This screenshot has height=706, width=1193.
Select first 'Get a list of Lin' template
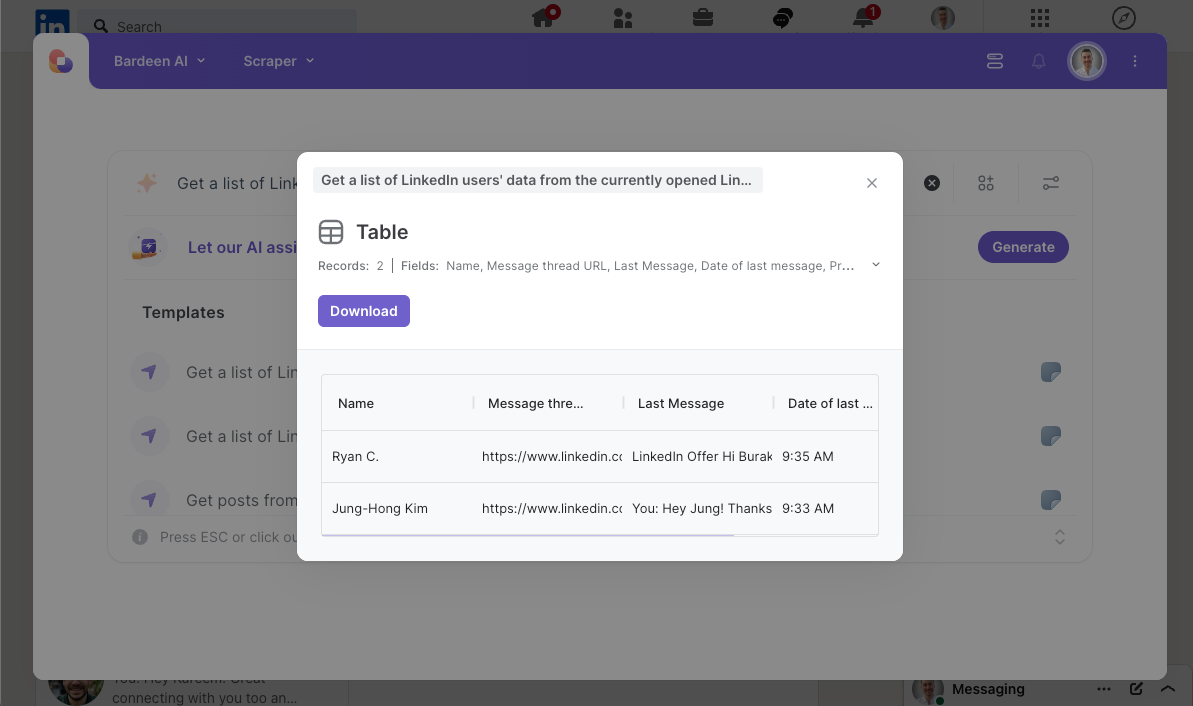pos(241,372)
